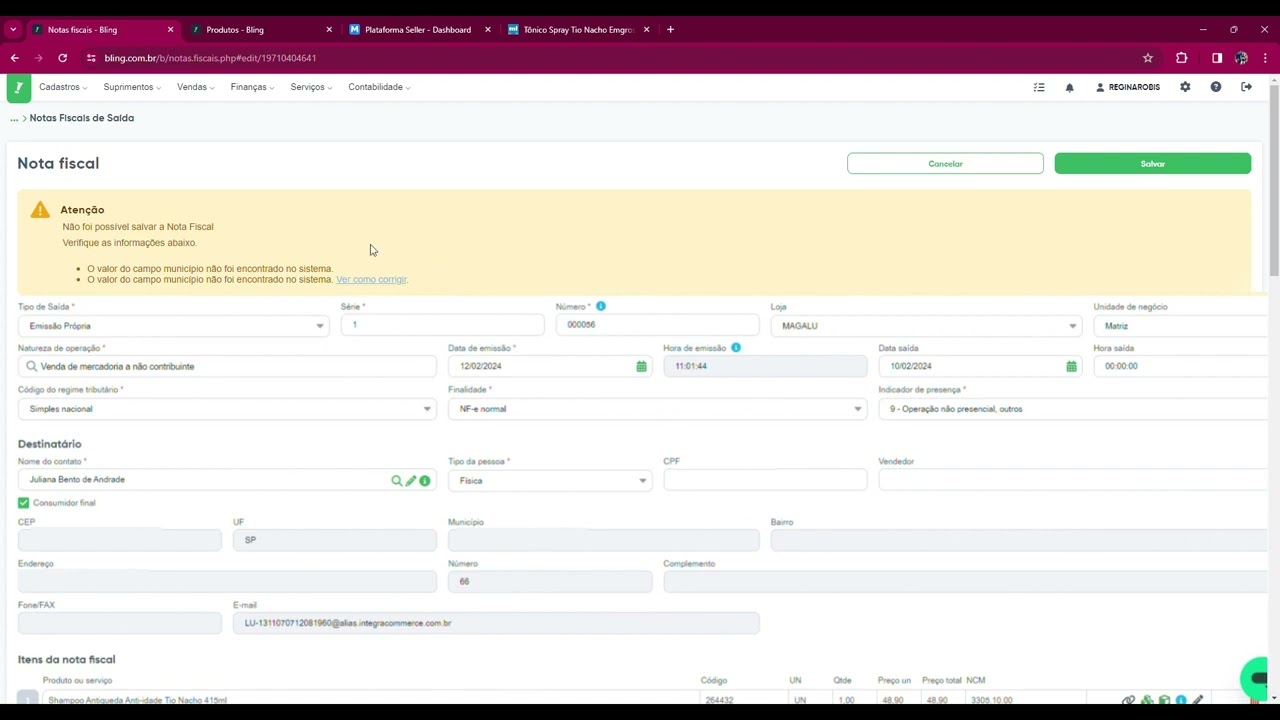Click the Número field showing 000056

pos(657,325)
